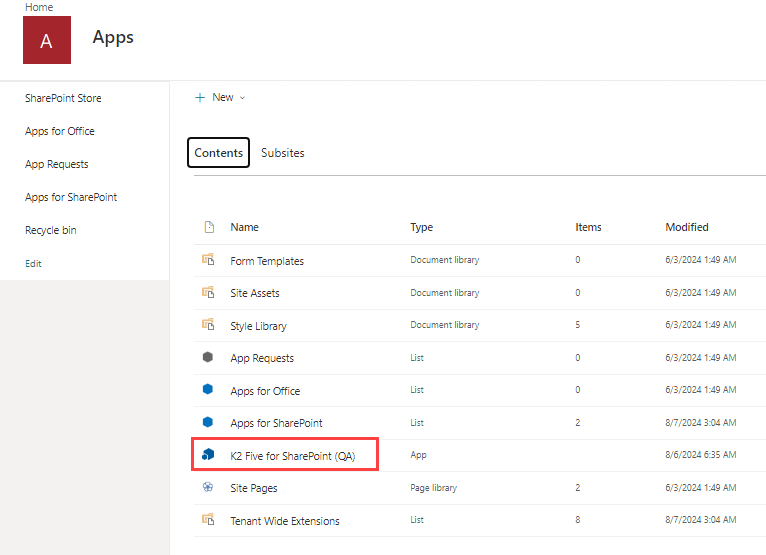Image resolution: width=766 pixels, height=555 pixels.
Task: Open SharePoint Store from the sidebar
Action: (x=63, y=98)
